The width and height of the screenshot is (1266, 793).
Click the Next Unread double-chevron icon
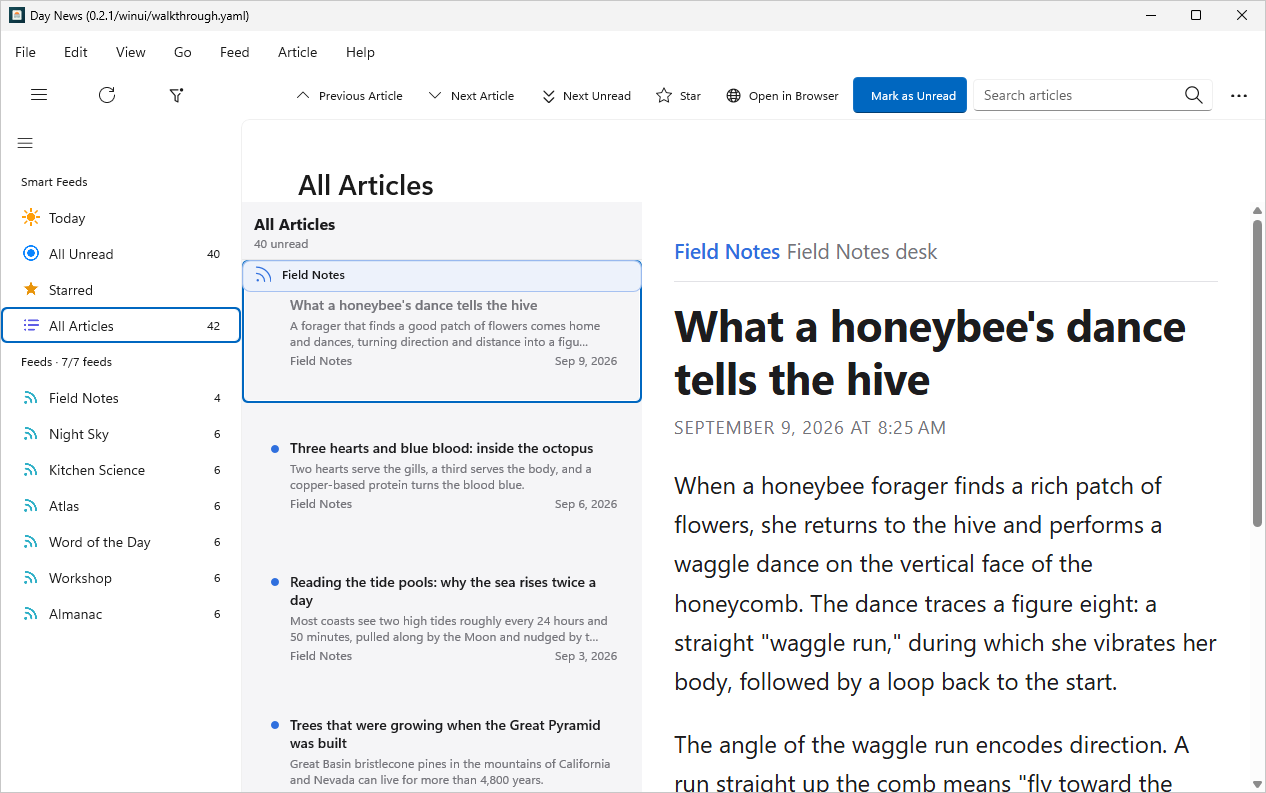[548, 96]
